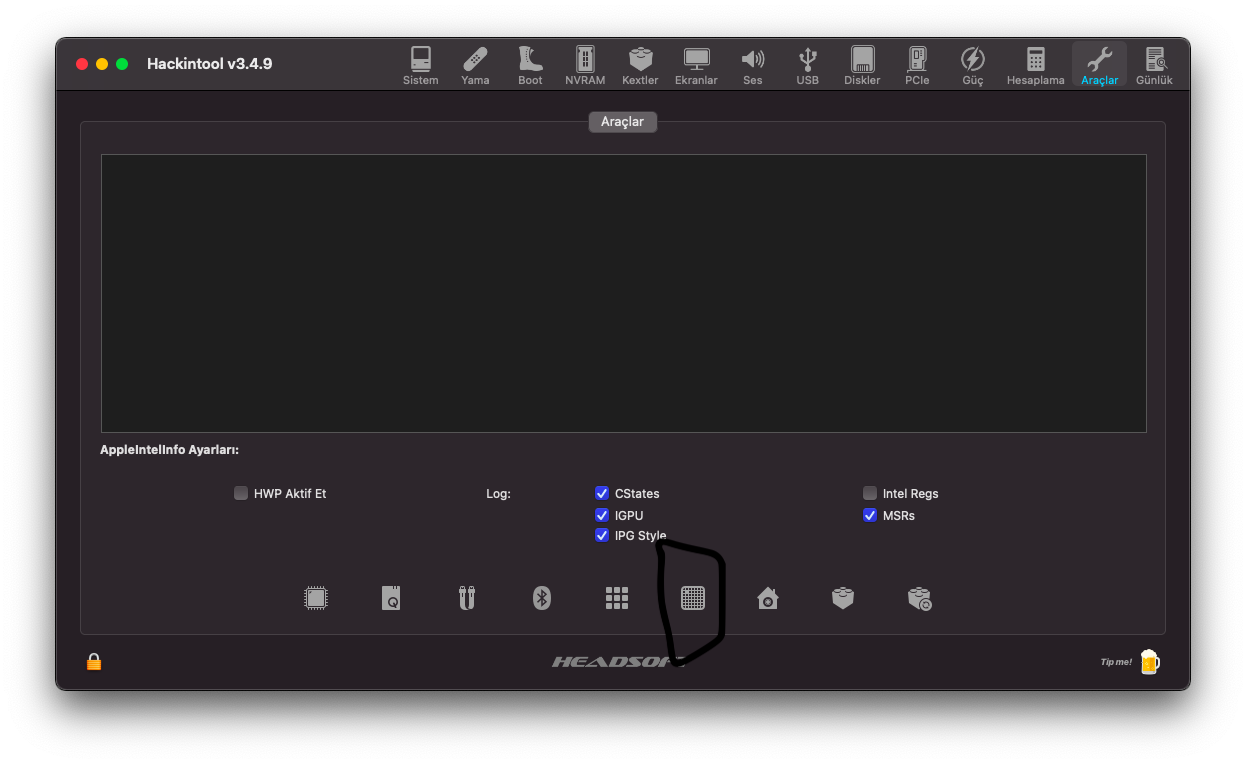Disable the MSRs log checkbox

coord(870,515)
